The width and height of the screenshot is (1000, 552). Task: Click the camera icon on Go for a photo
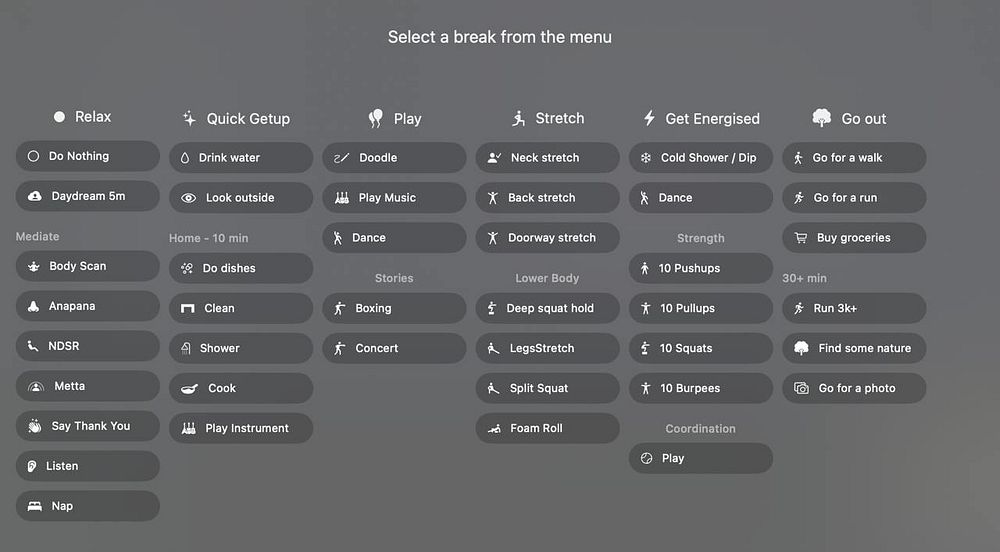coord(801,388)
